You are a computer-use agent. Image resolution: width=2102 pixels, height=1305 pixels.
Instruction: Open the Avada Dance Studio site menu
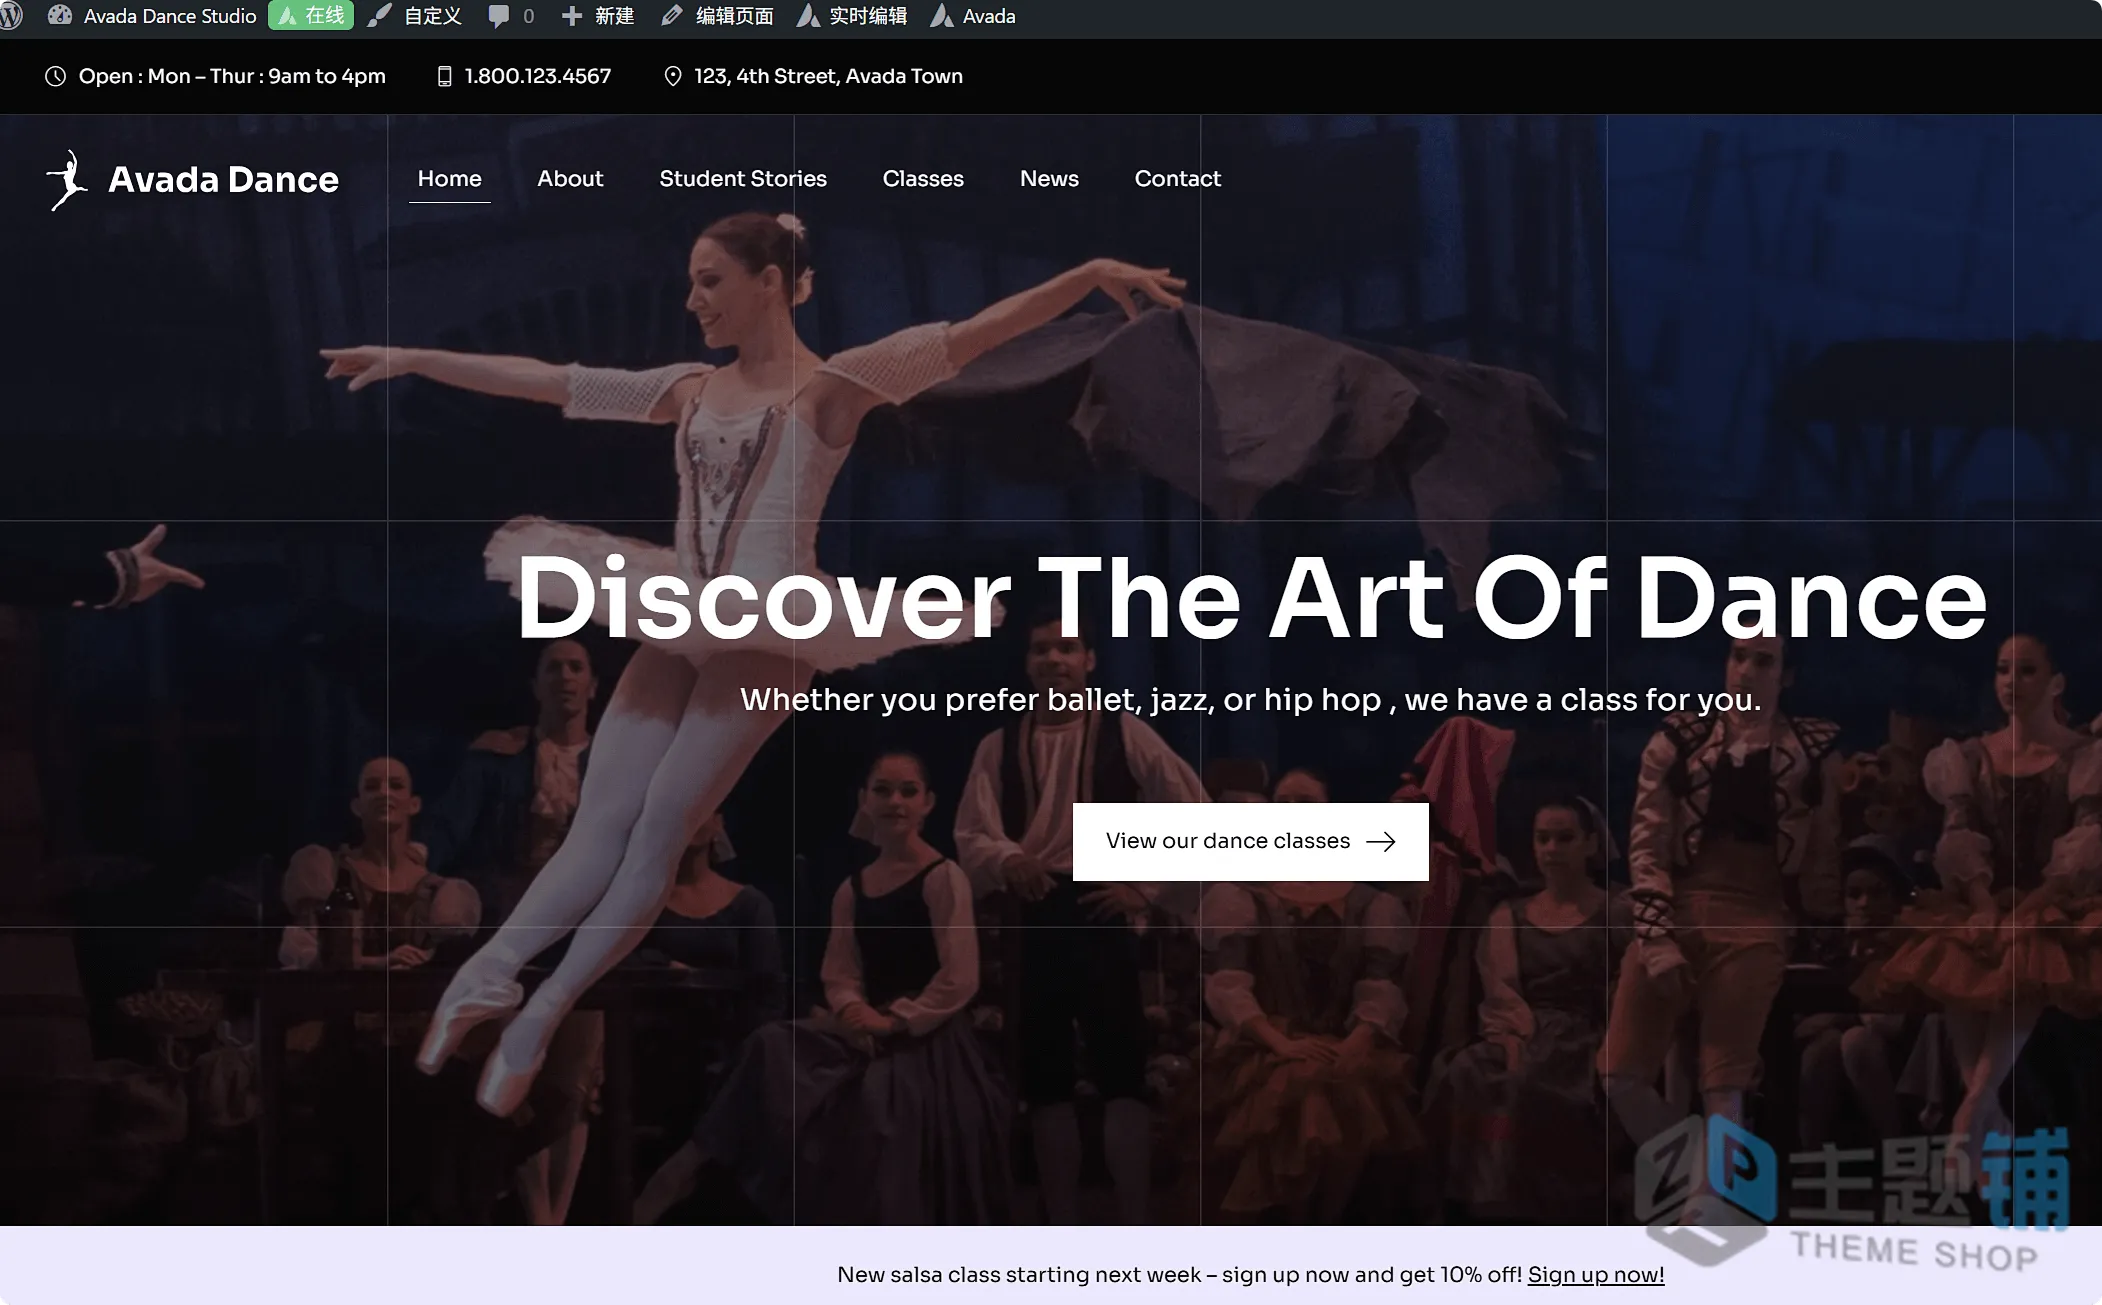(x=152, y=16)
